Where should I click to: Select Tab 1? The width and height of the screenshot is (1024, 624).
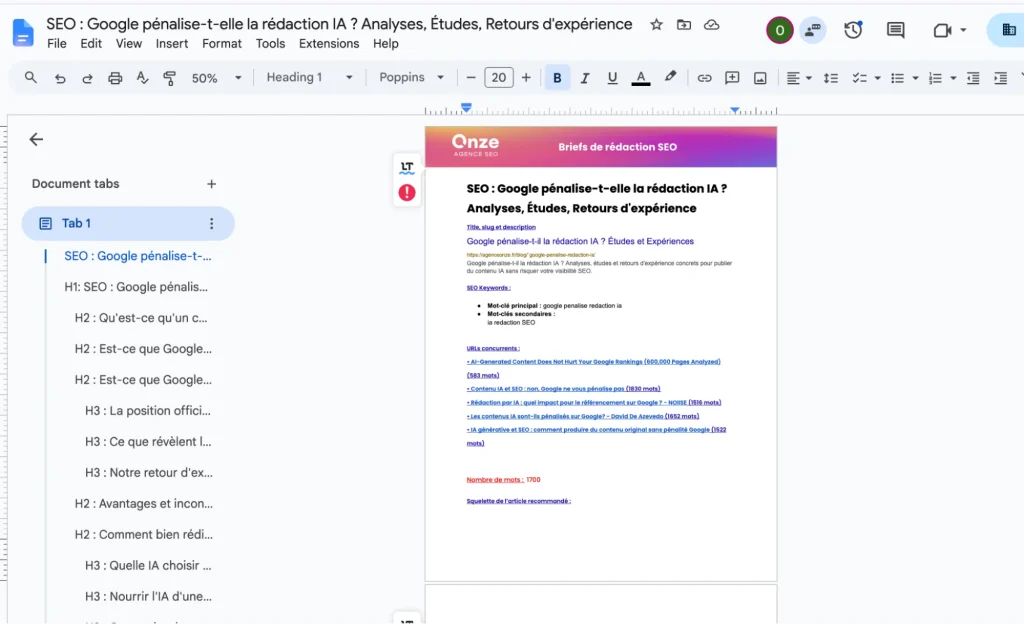click(128, 223)
